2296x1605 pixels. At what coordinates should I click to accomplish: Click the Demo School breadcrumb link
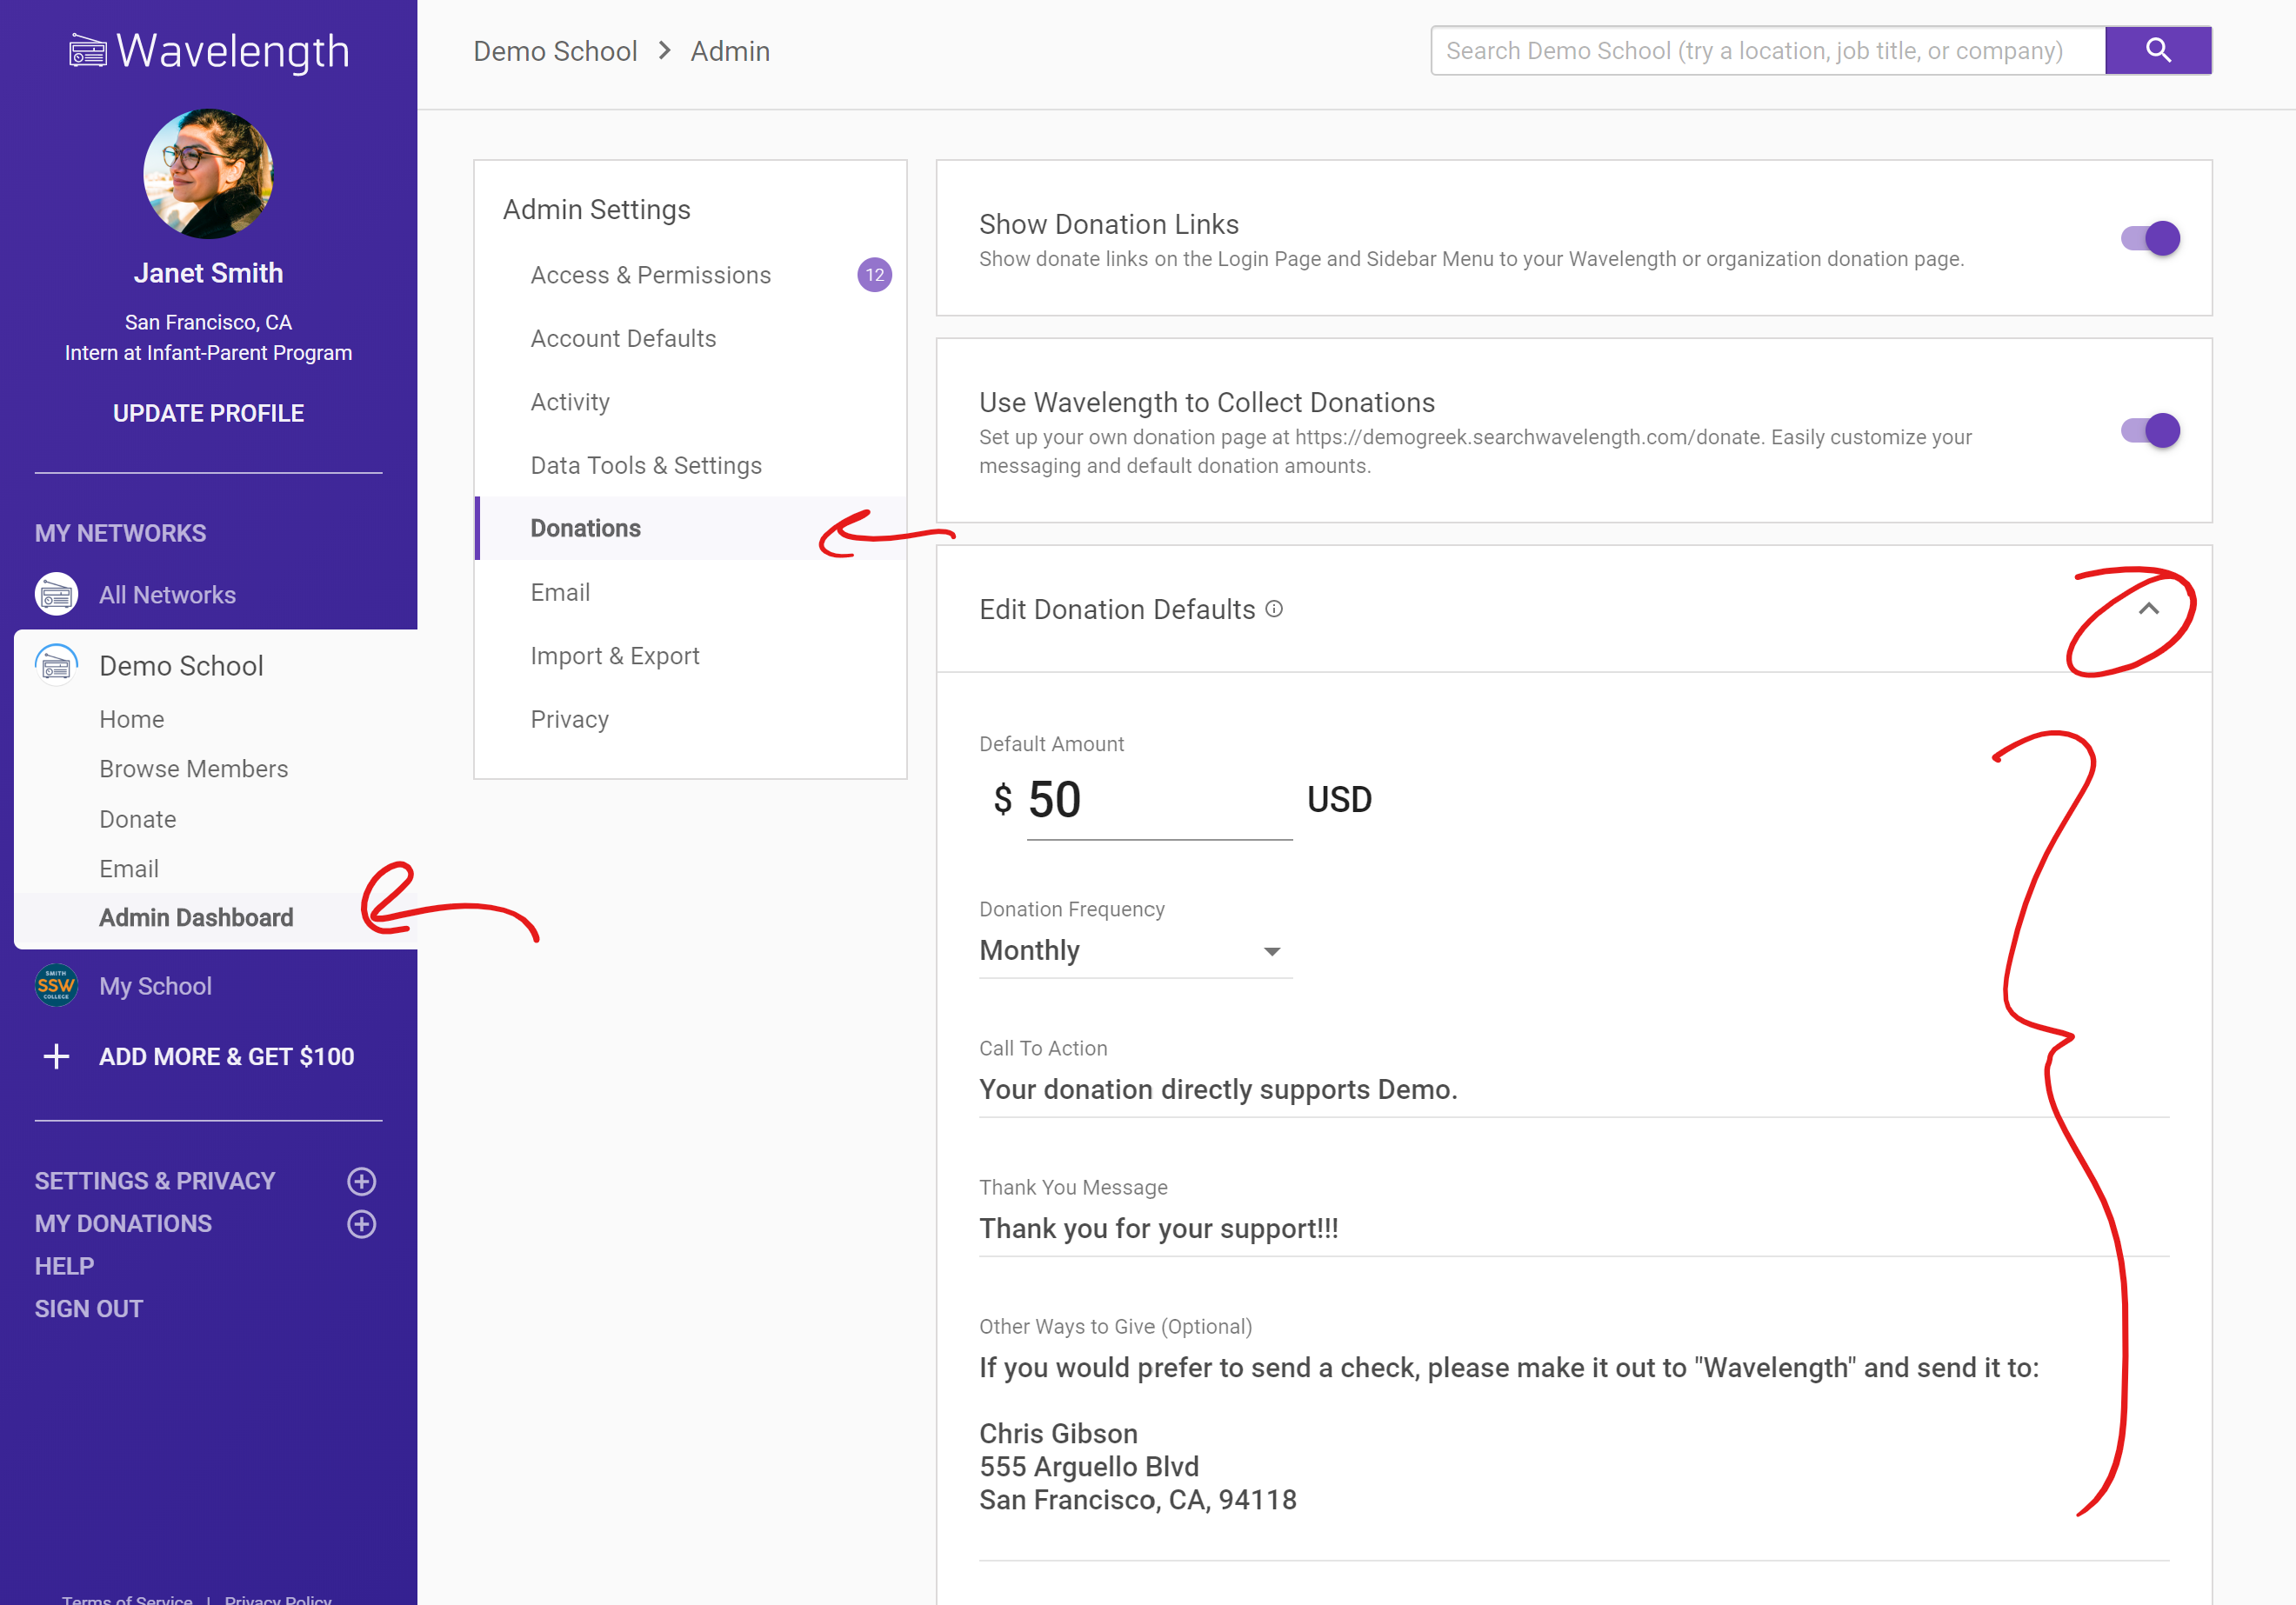pyautogui.click(x=555, y=51)
